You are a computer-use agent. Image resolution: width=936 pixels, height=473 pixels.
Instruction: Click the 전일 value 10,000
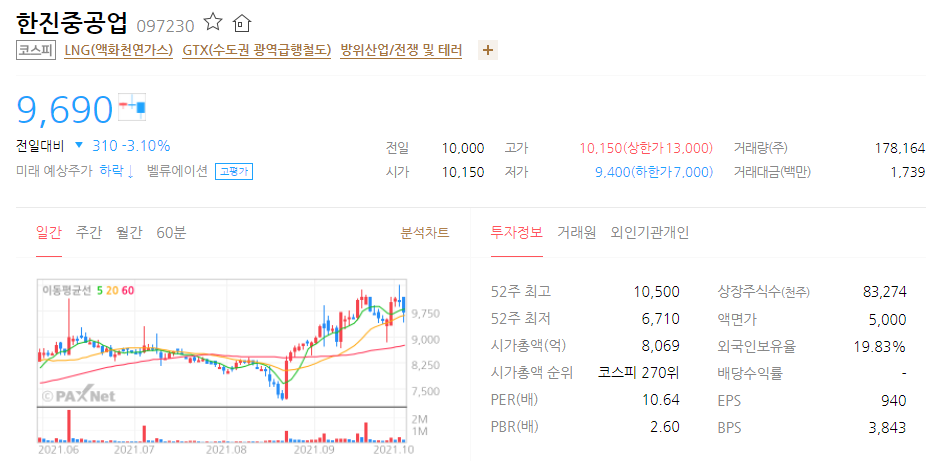pyautogui.click(x=463, y=148)
